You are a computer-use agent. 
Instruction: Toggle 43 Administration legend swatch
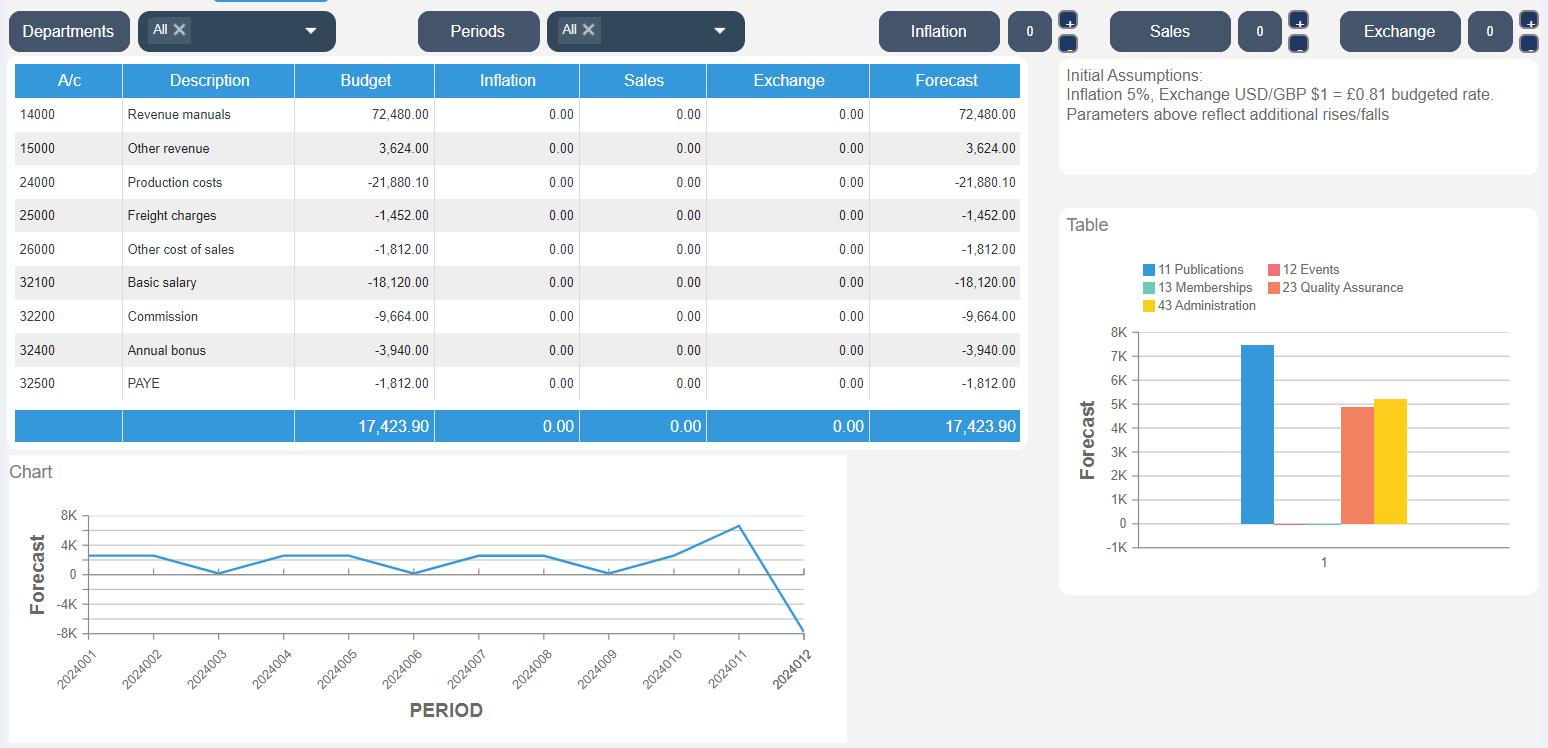click(x=1149, y=306)
